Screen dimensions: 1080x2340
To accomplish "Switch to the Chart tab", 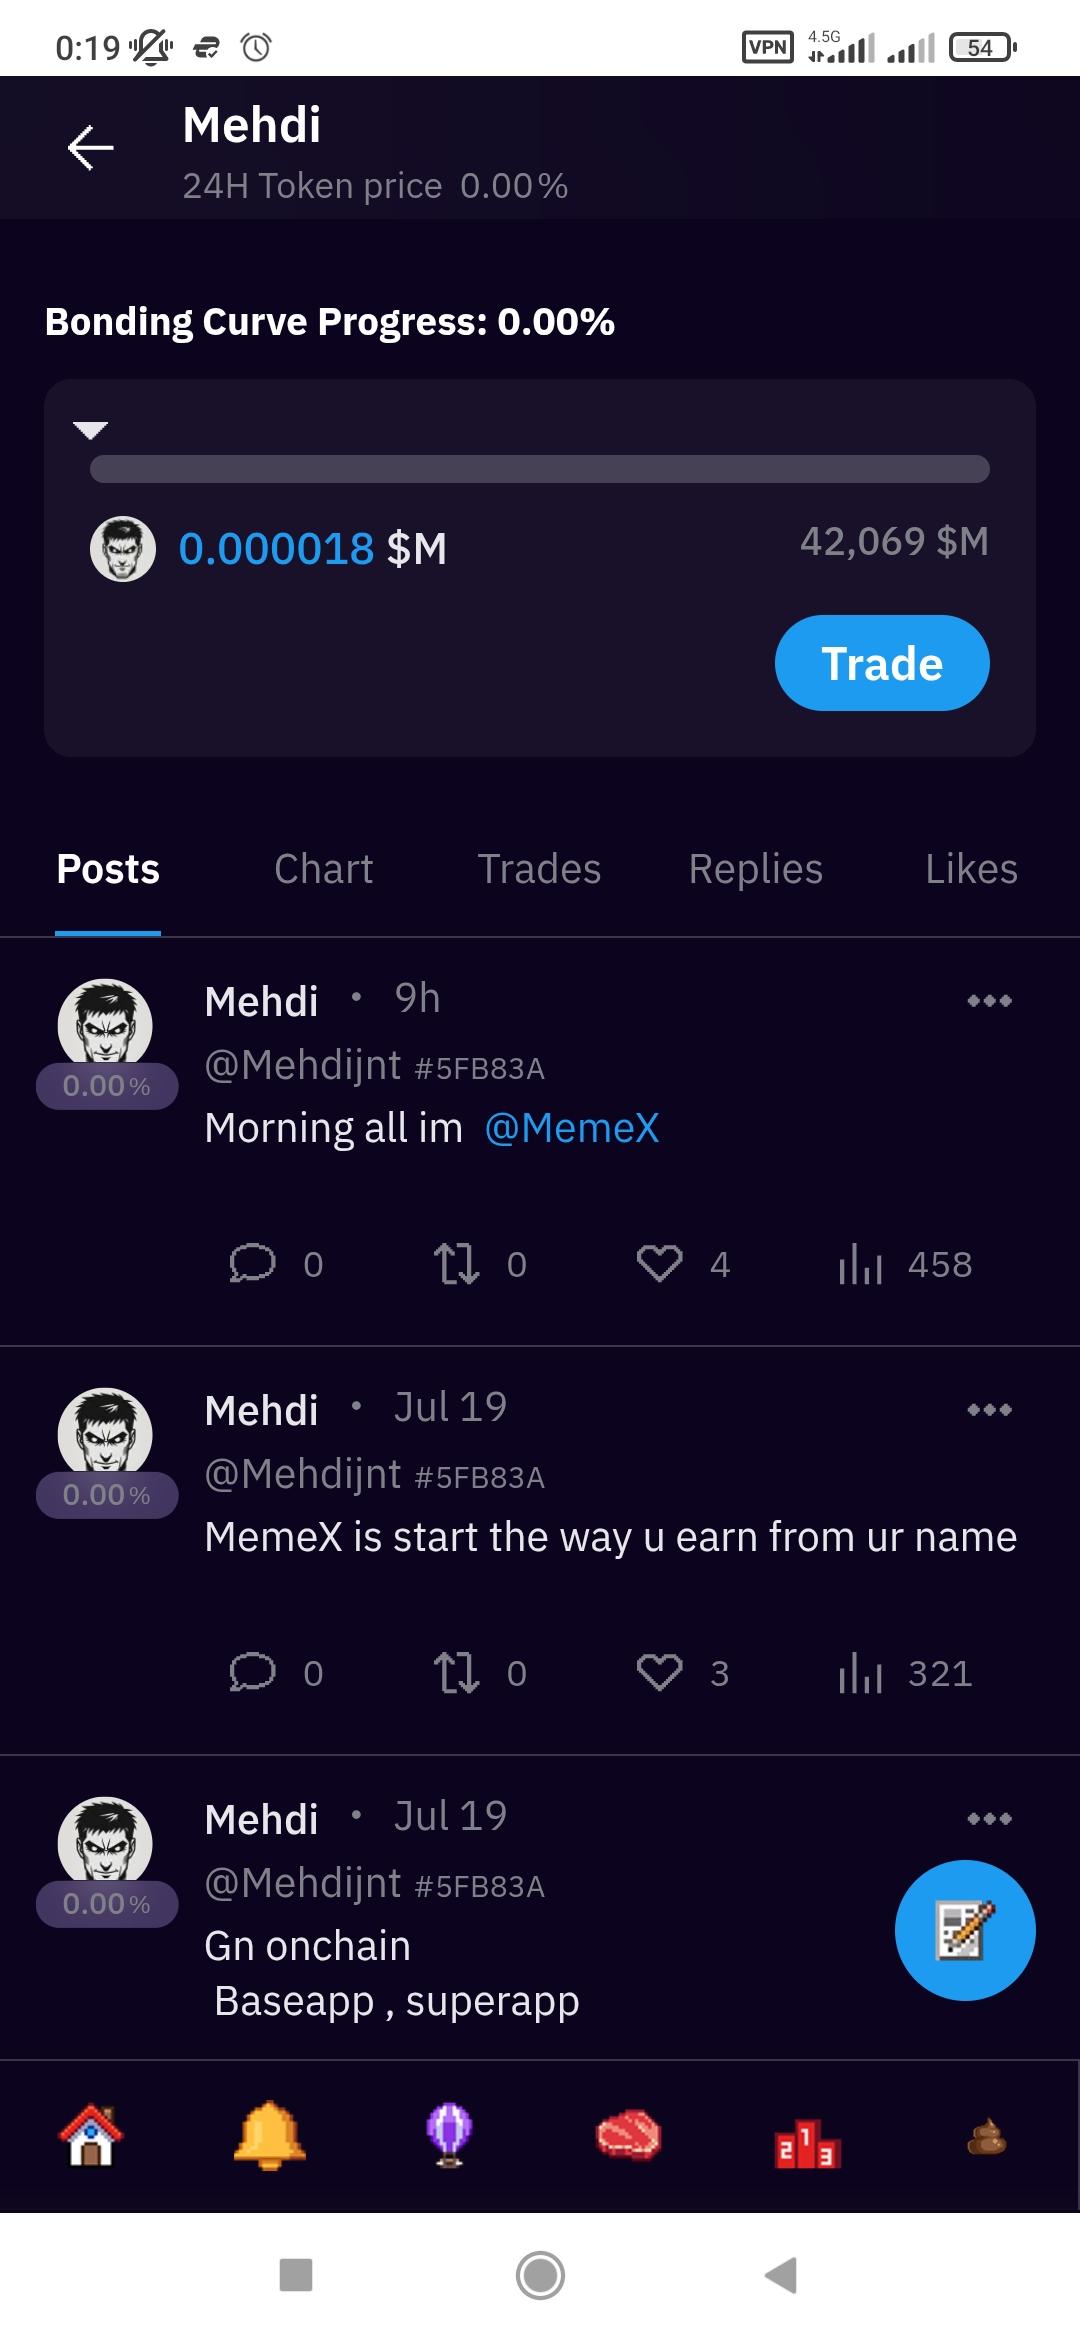I will pos(323,869).
